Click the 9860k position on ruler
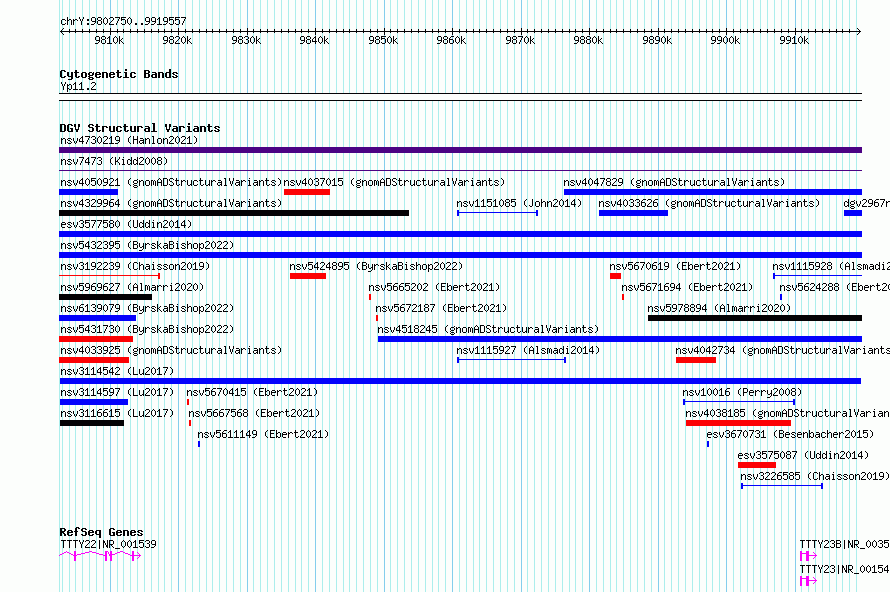890x592 pixels. [451, 40]
